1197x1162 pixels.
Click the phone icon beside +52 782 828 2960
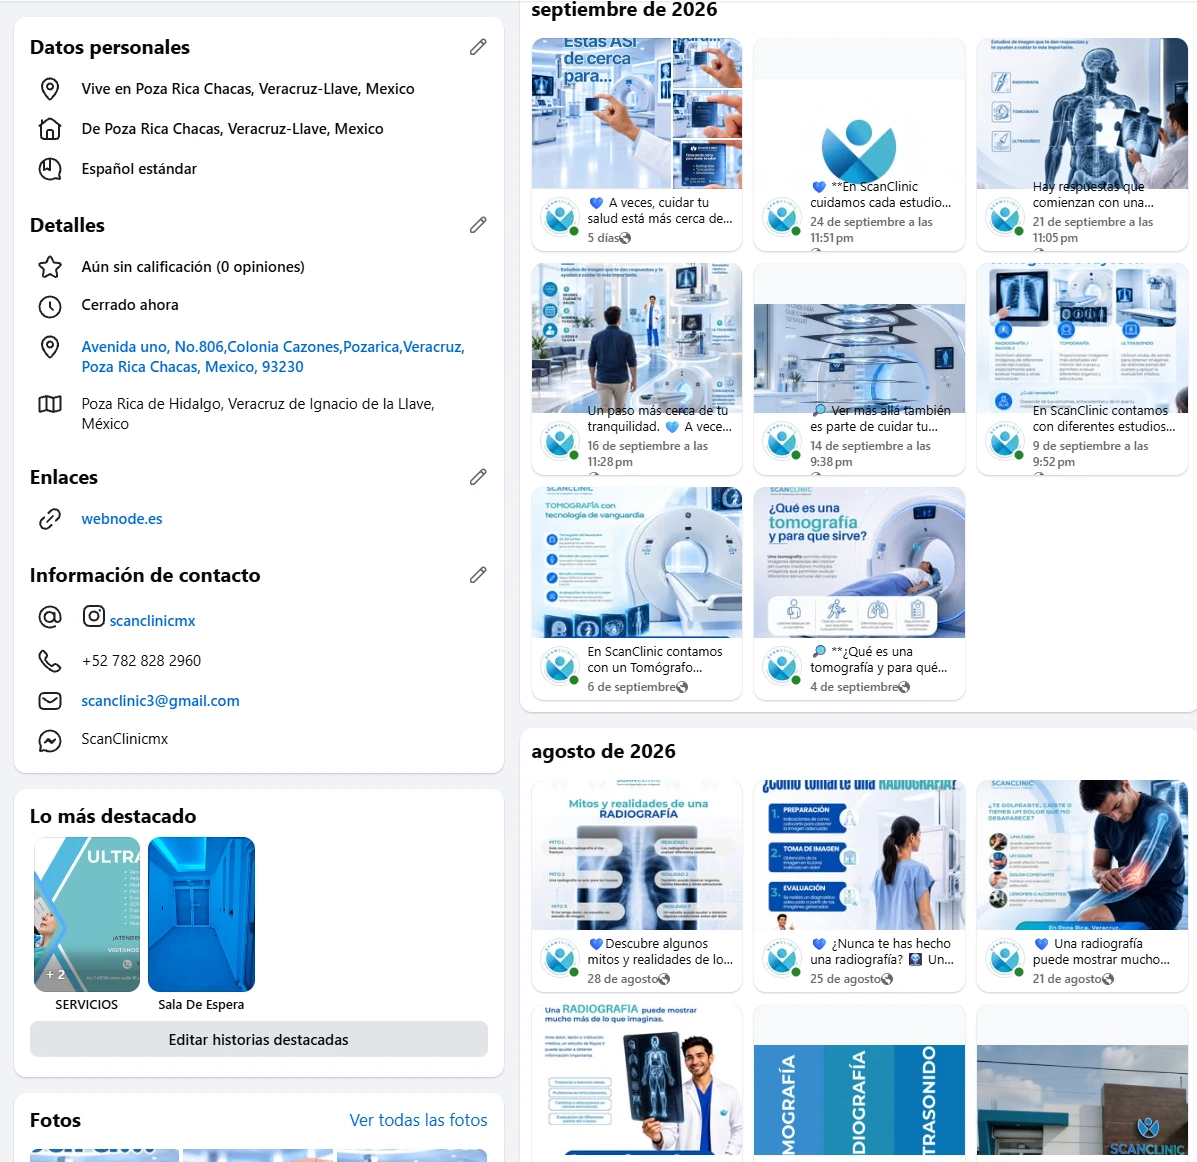click(50, 661)
